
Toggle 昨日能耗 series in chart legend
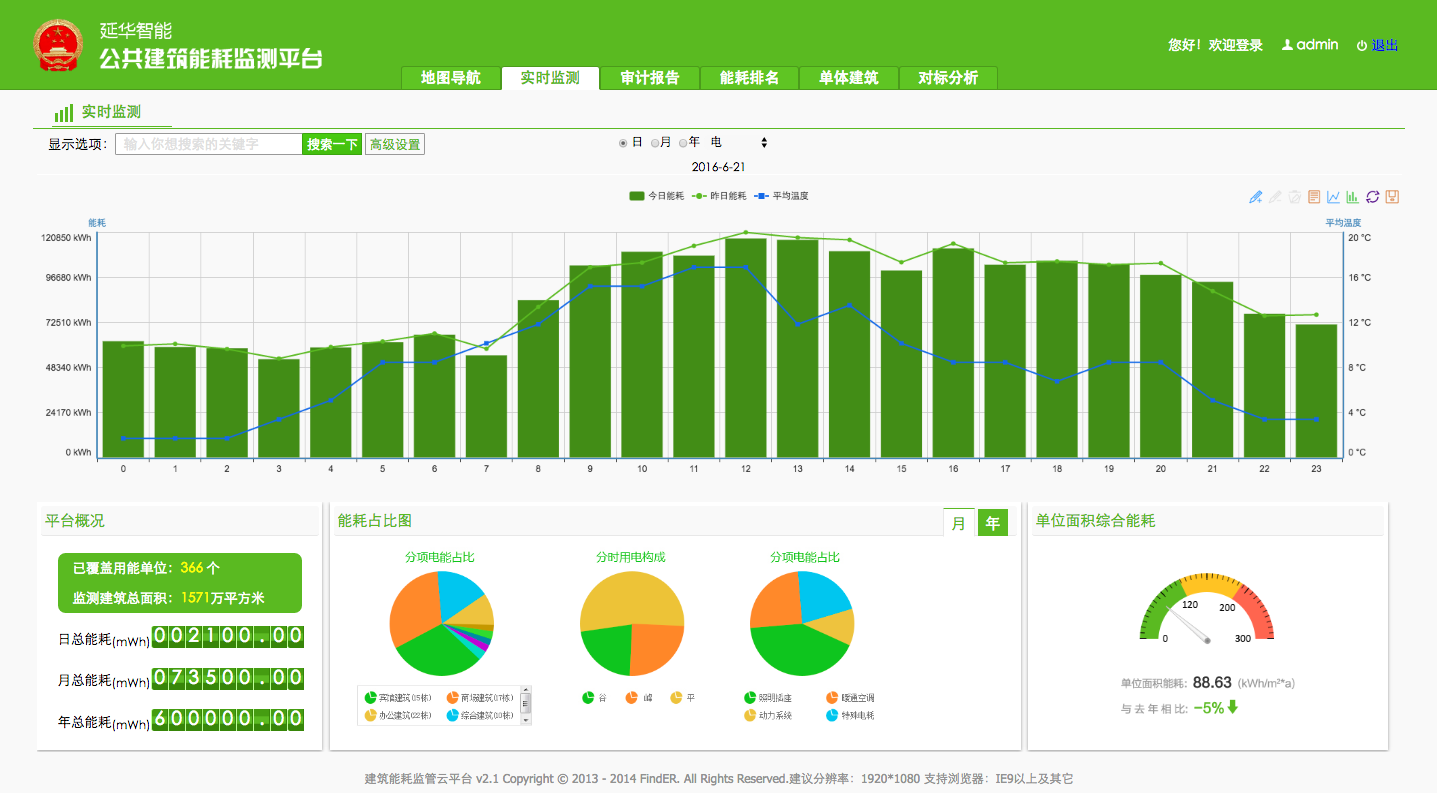[719, 196]
